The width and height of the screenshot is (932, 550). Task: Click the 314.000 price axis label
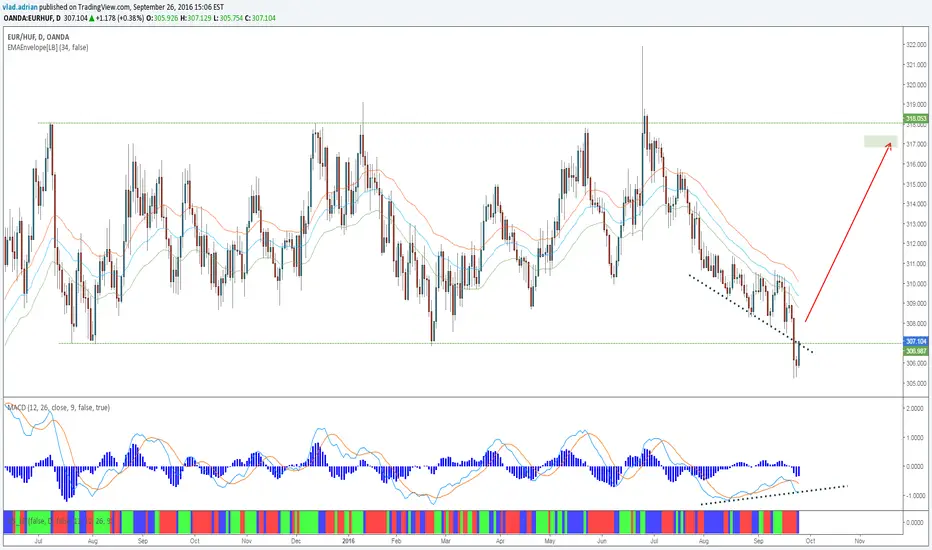[916, 204]
